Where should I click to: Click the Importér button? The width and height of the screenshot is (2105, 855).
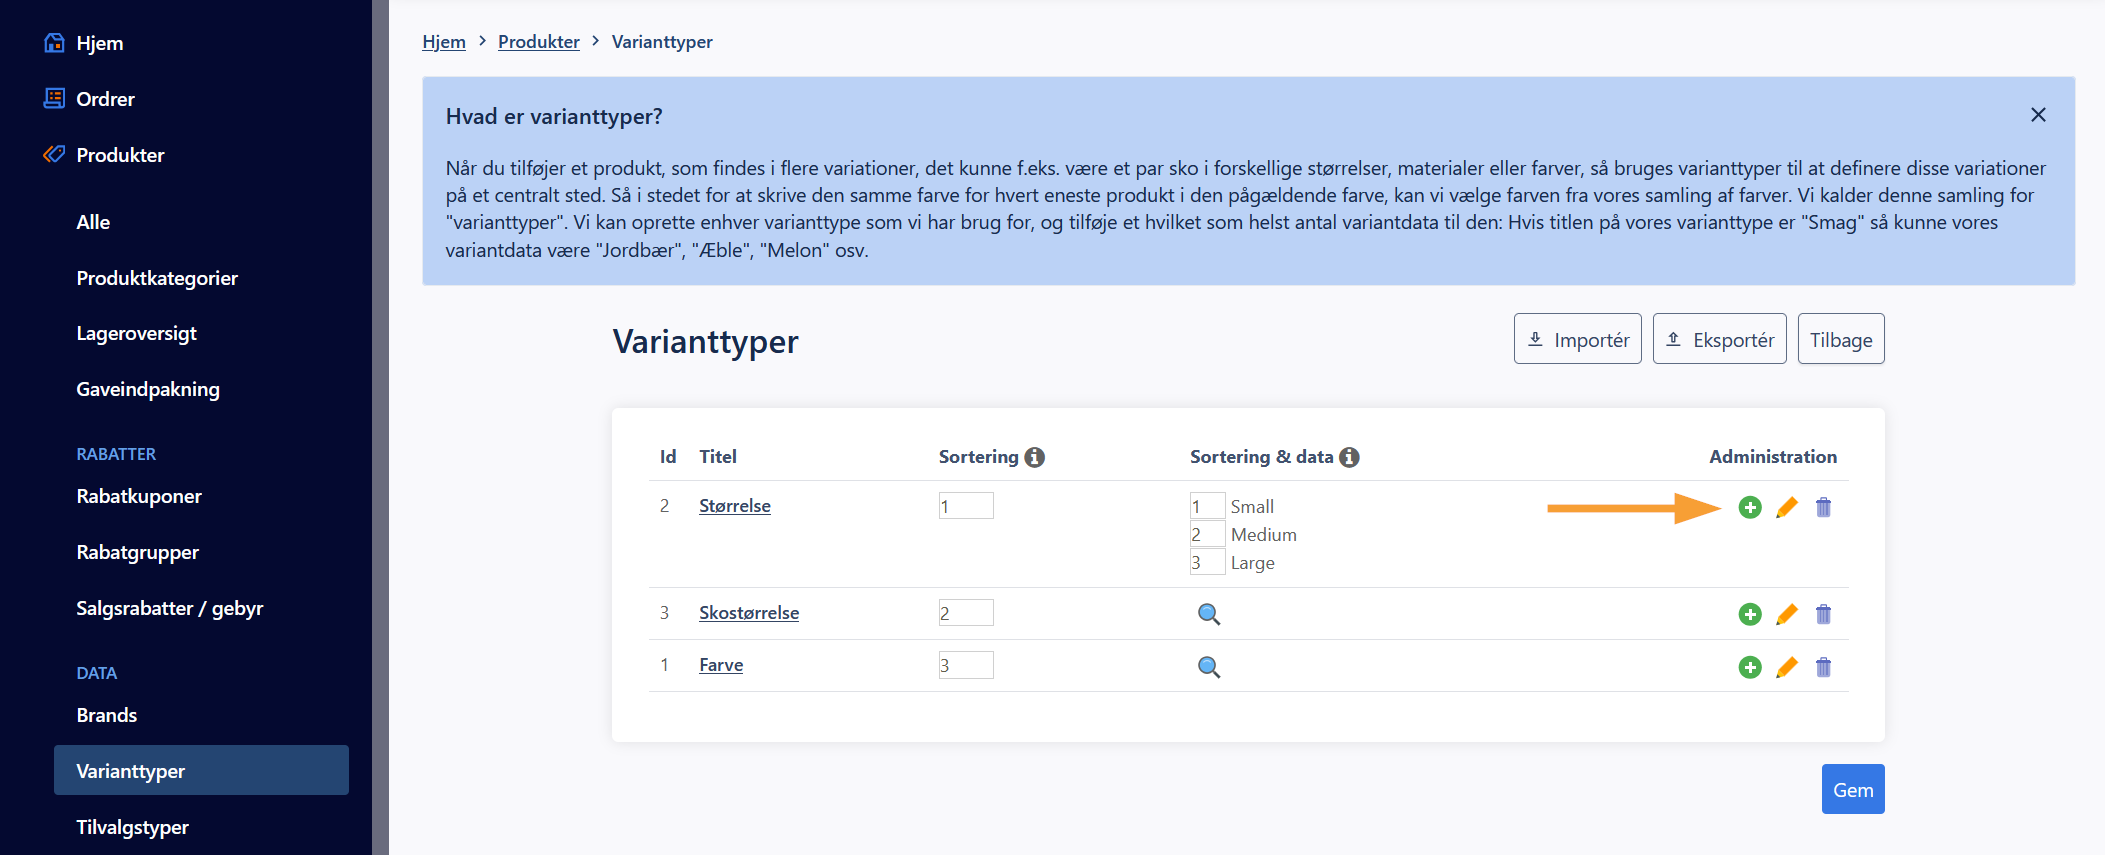coord(1577,339)
